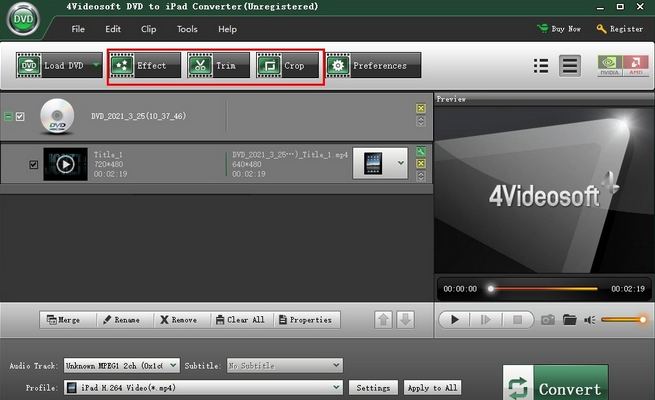Image resolution: width=655 pixels, height=400 pixels.
Task: Open the Edit menu
Action: coord(113,29)
